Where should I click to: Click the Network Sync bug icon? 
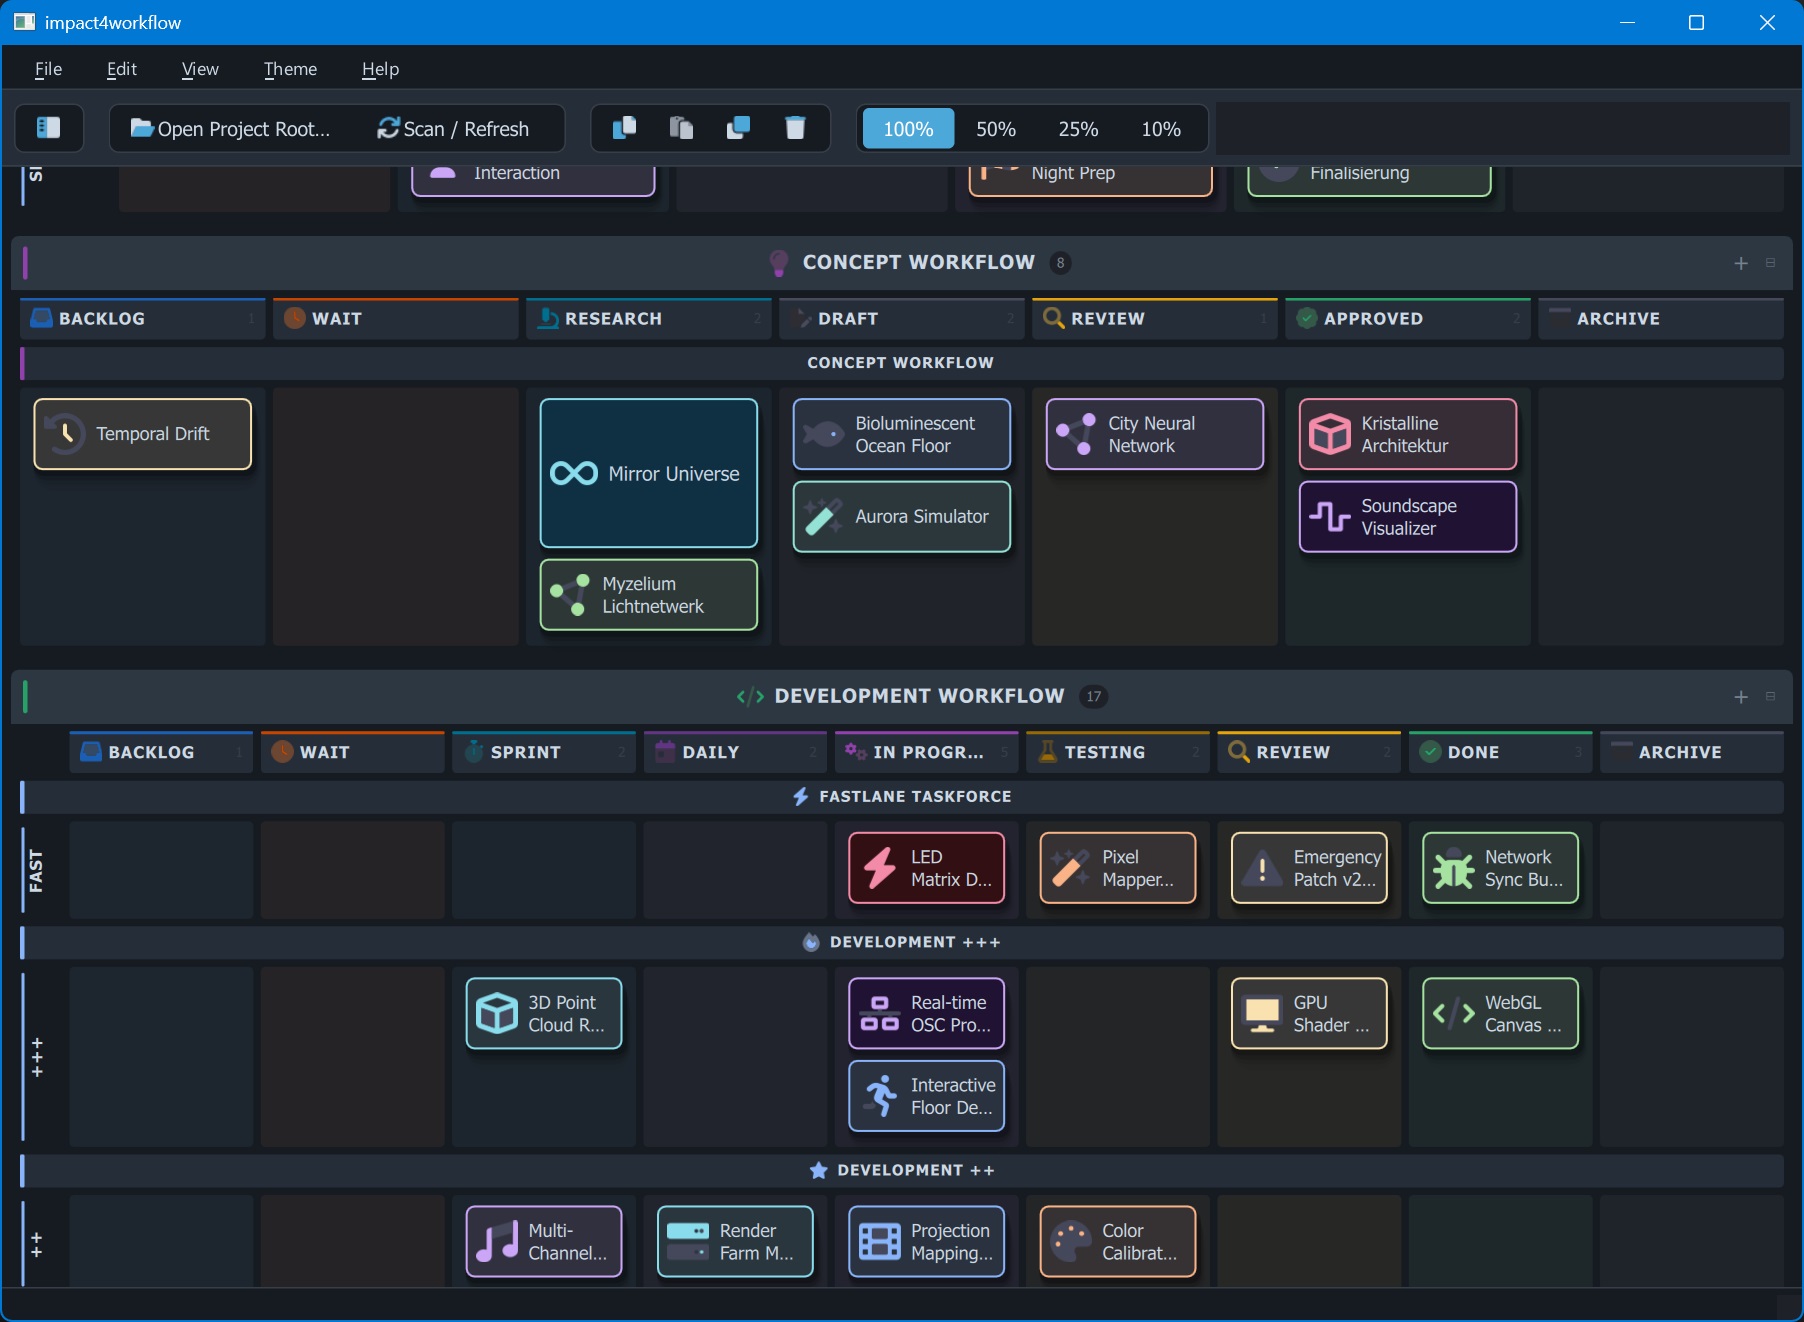click(x=1453, y=869)
